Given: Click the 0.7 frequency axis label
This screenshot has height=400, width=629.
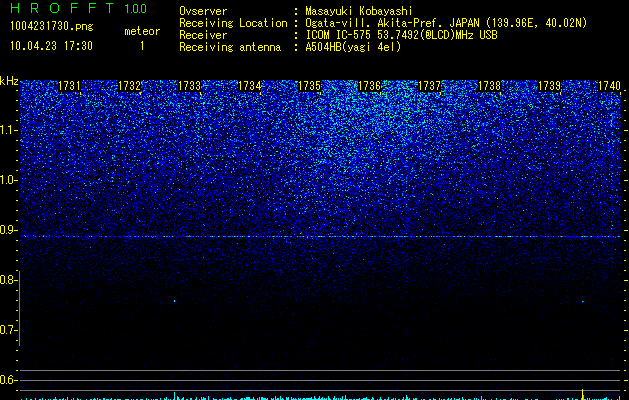Looking at the screenshot, I should (9, 330).
